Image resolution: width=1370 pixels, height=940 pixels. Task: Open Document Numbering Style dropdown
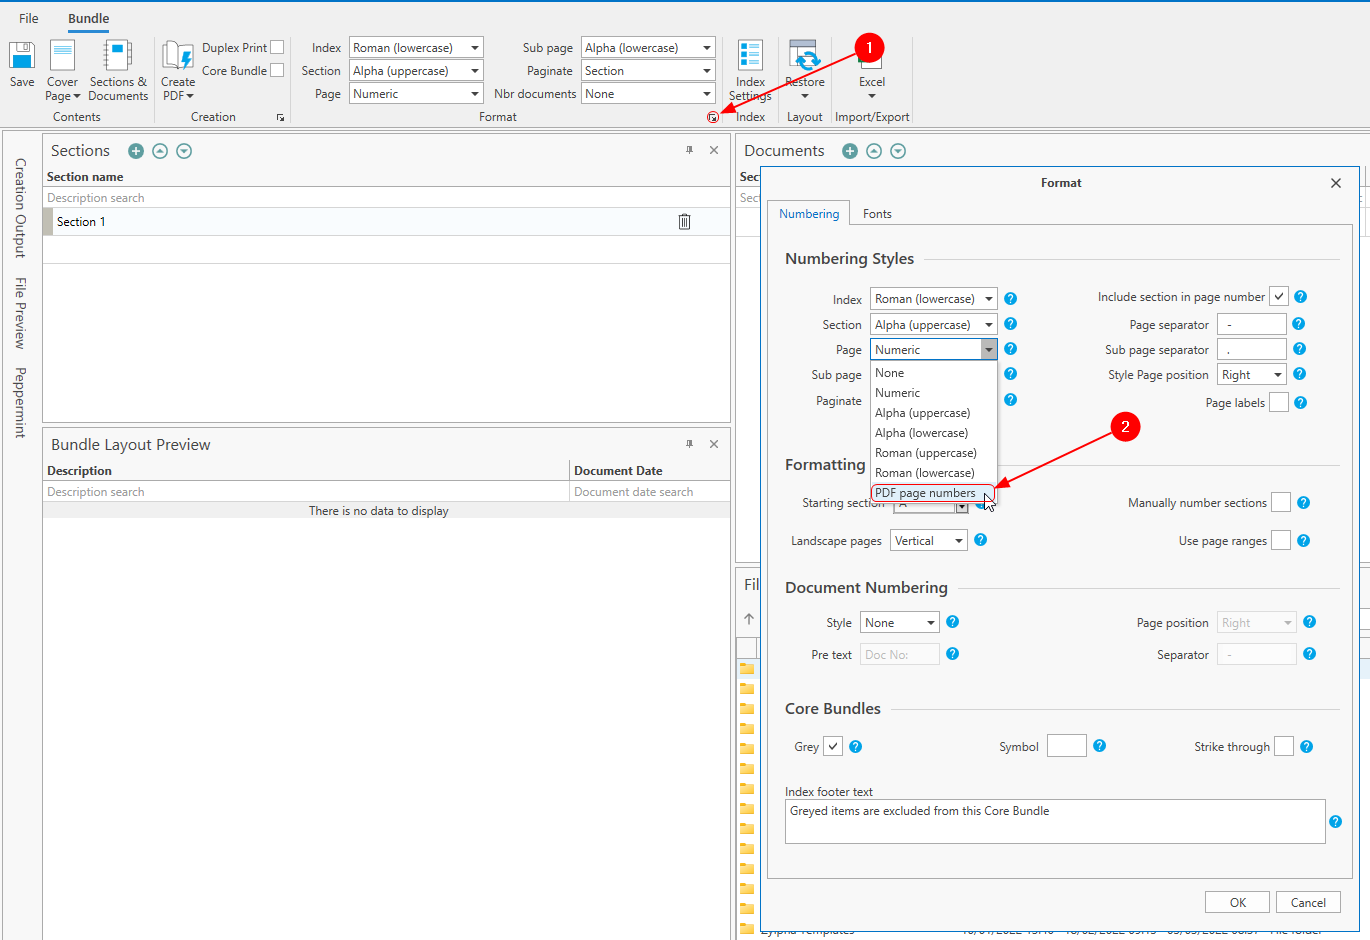click(x=899, y=623)
